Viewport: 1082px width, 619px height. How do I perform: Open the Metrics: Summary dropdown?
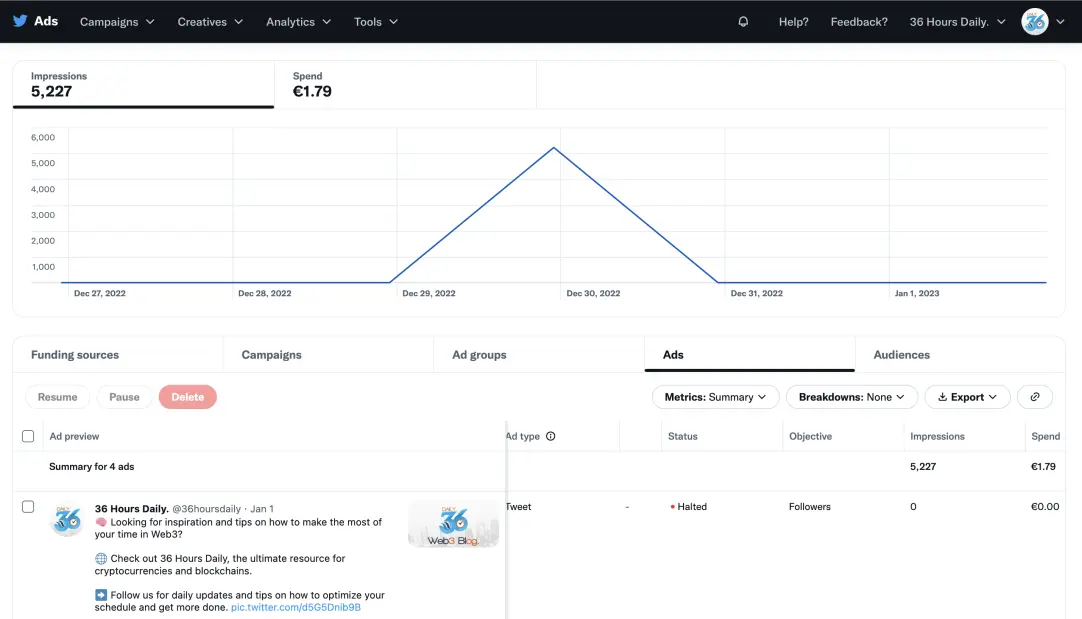click(x=716, y=397)
